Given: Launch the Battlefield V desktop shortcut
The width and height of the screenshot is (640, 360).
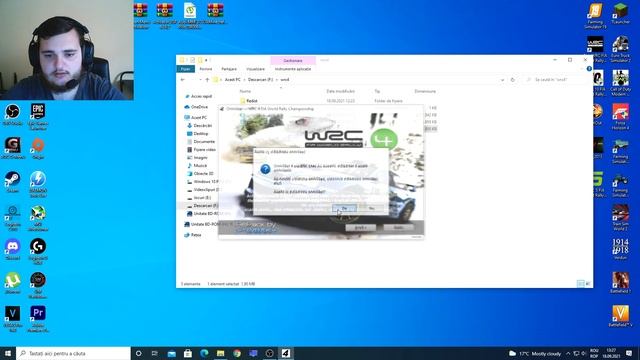Looking at the screenshot, I should pyautogui.click(x=620, y=317).
